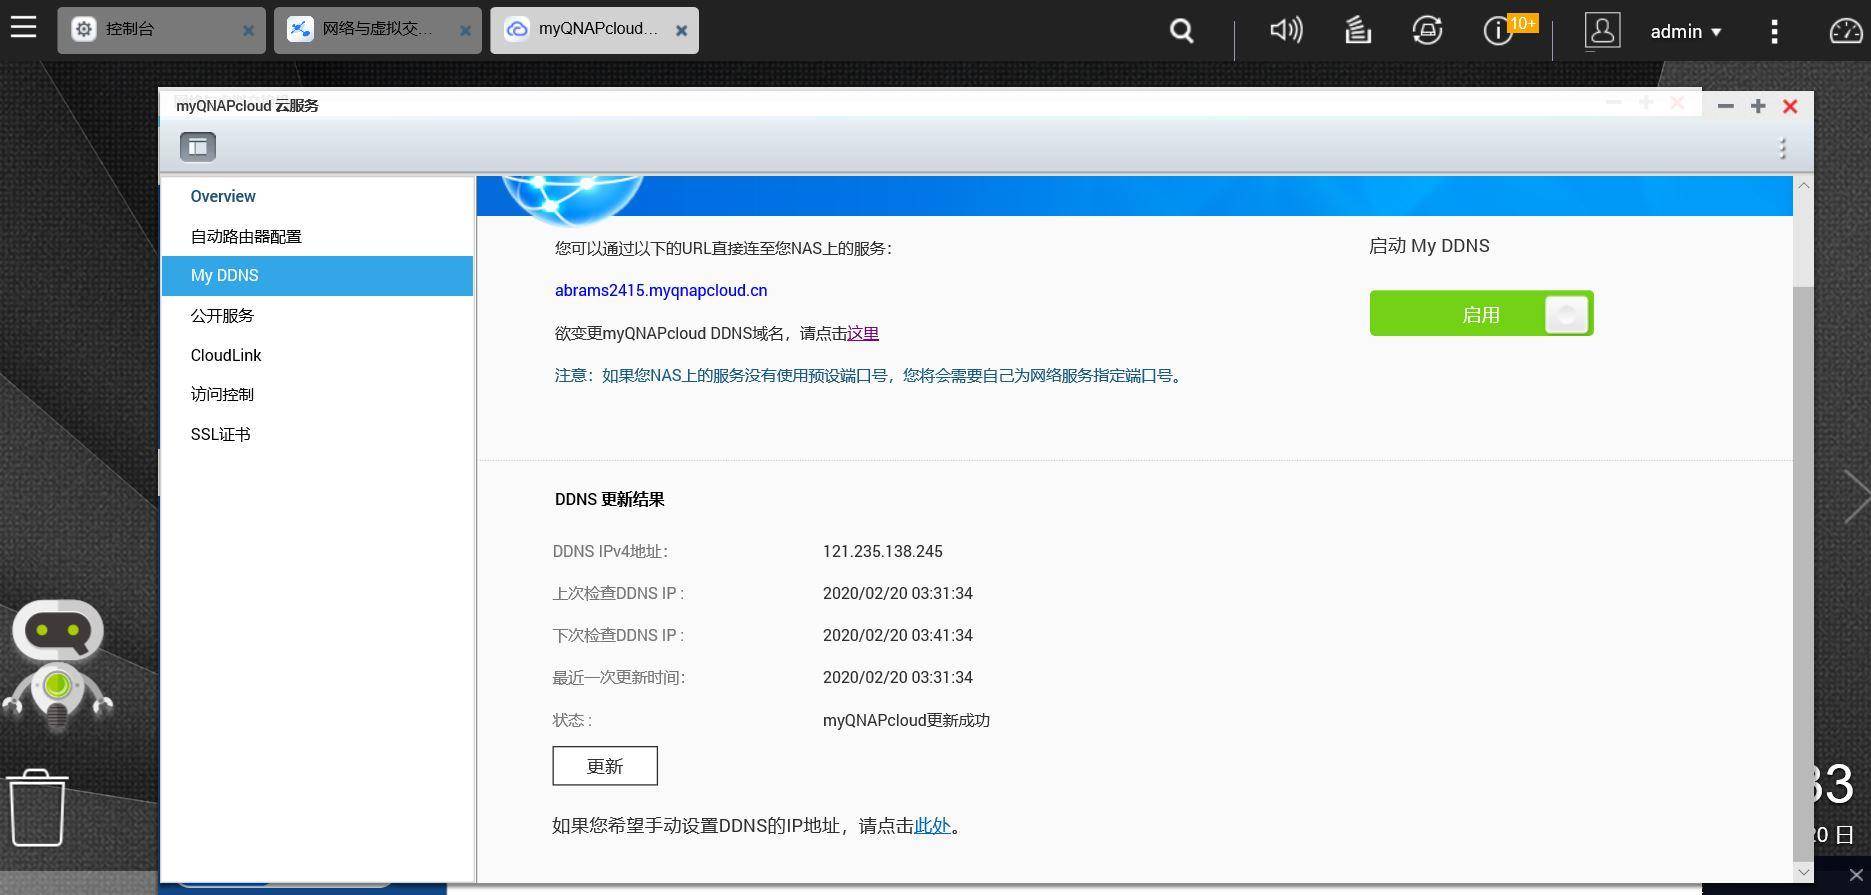
Task: Toggle the My DDNS 启用 switch
Action: 1481,314
